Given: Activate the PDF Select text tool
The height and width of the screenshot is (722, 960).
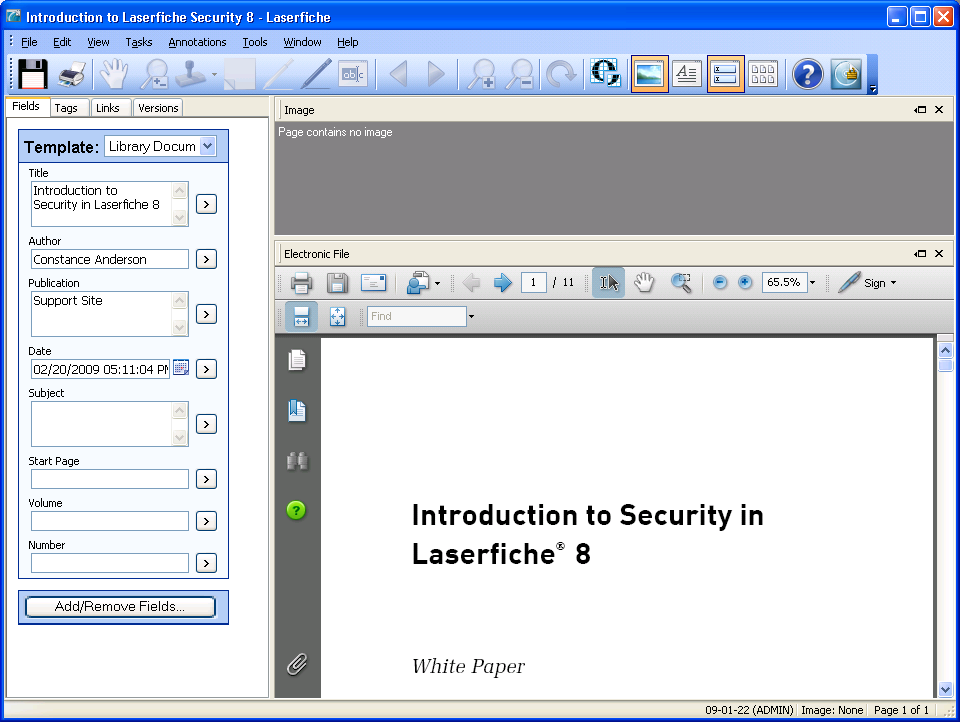Looking at the screenshot, I should click(x=609, y=283).
